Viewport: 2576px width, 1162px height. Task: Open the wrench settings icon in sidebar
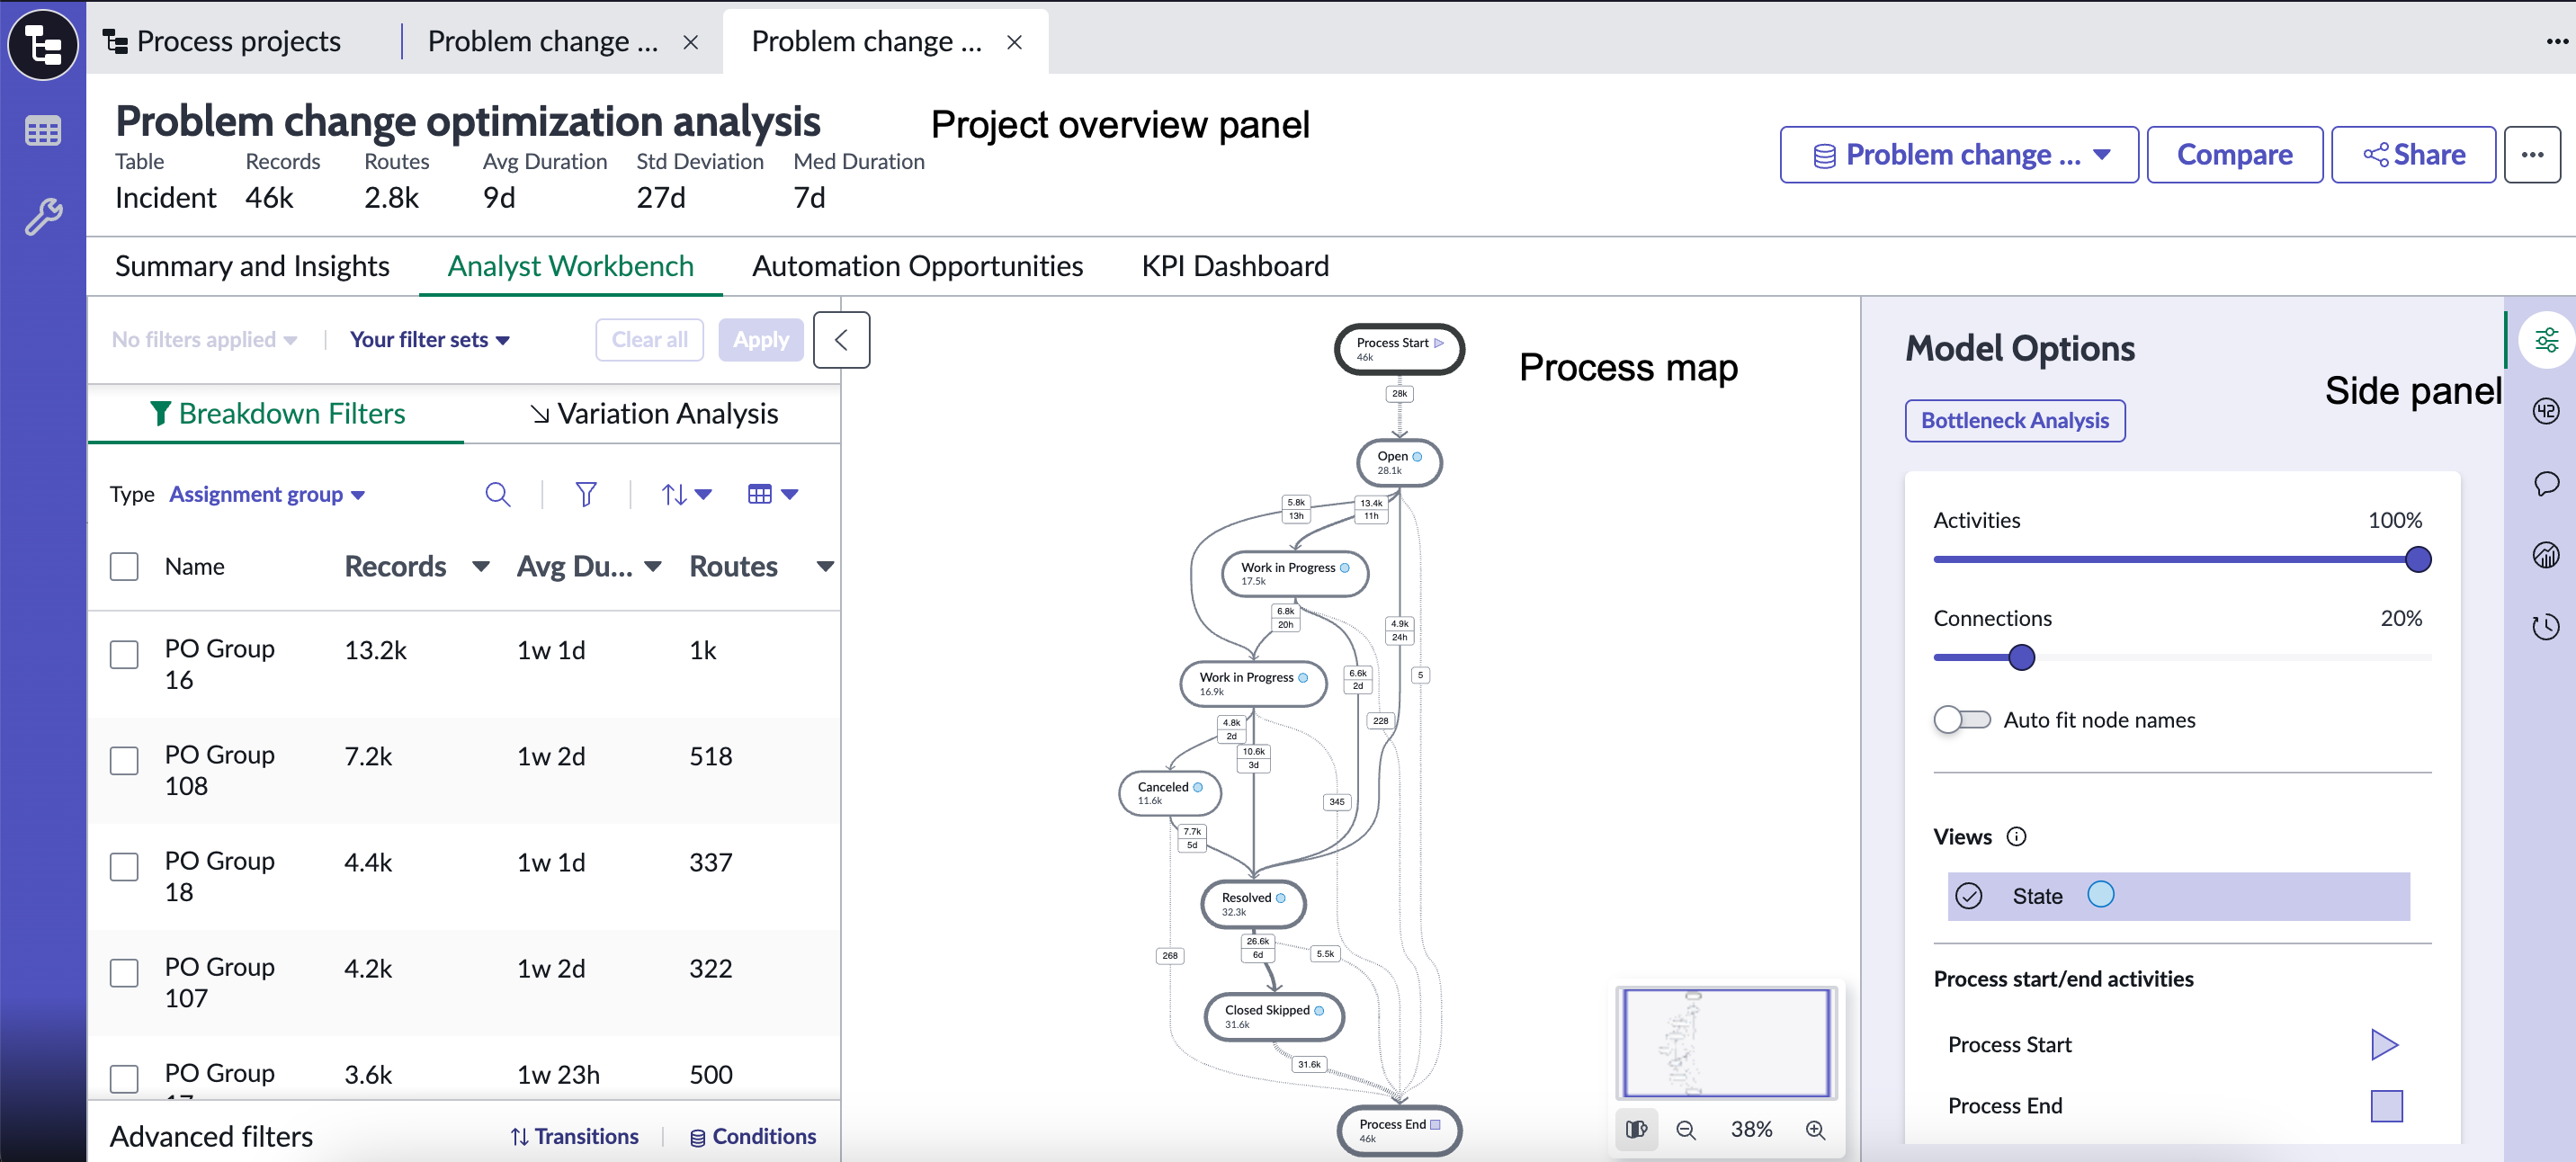click(43, 216)
